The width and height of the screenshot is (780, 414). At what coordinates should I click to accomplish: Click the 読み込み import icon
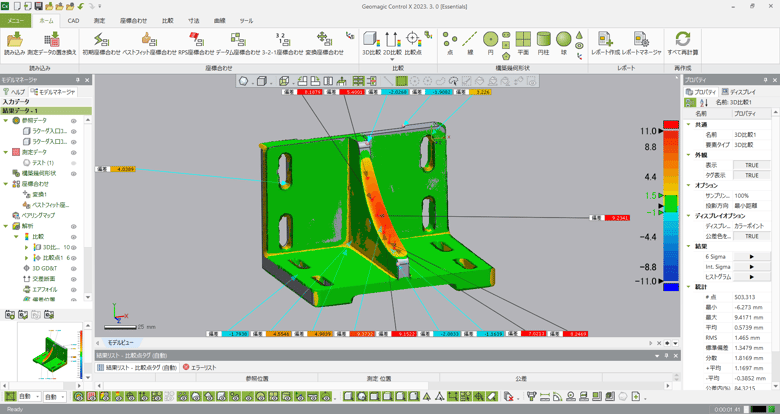coord(14,39)
